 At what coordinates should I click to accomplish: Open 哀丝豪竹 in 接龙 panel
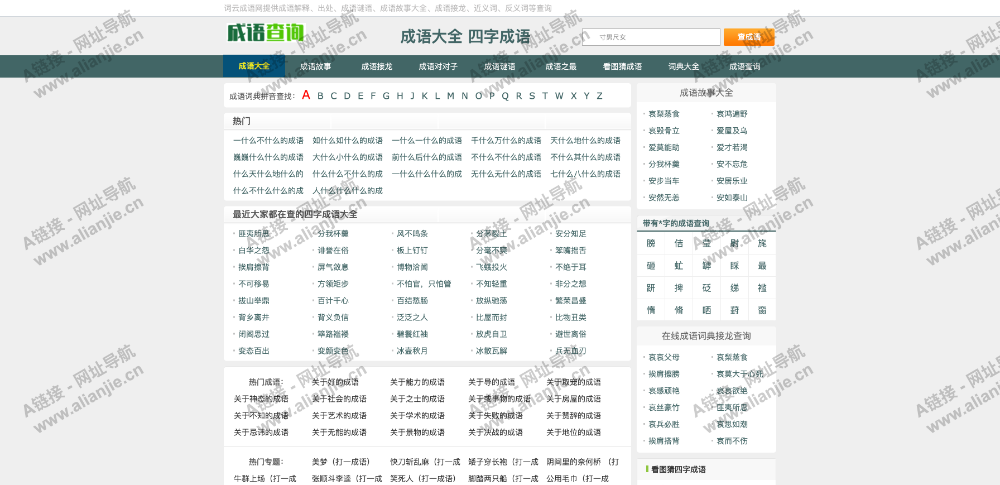664,407
